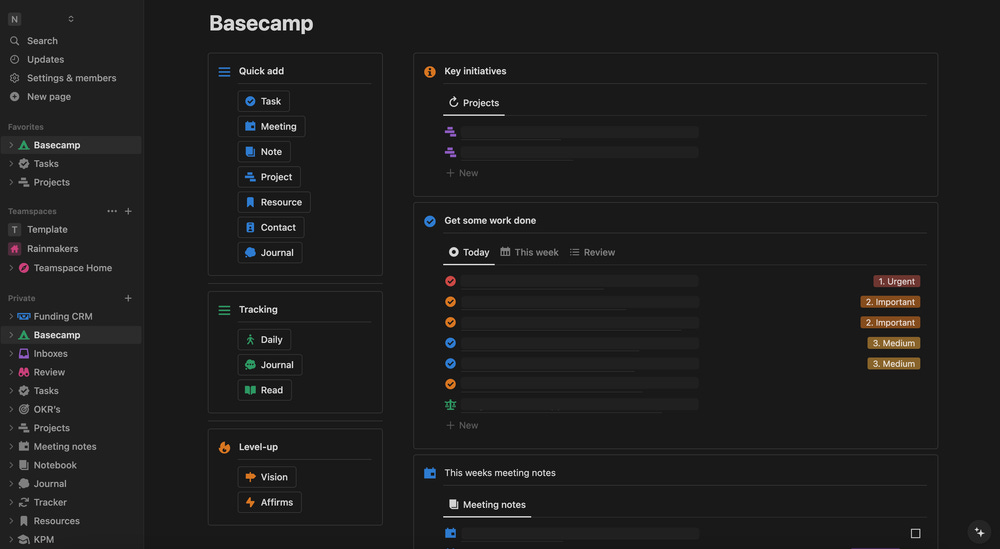Click the Read tracking button
1000x549 pixels.
265,390
